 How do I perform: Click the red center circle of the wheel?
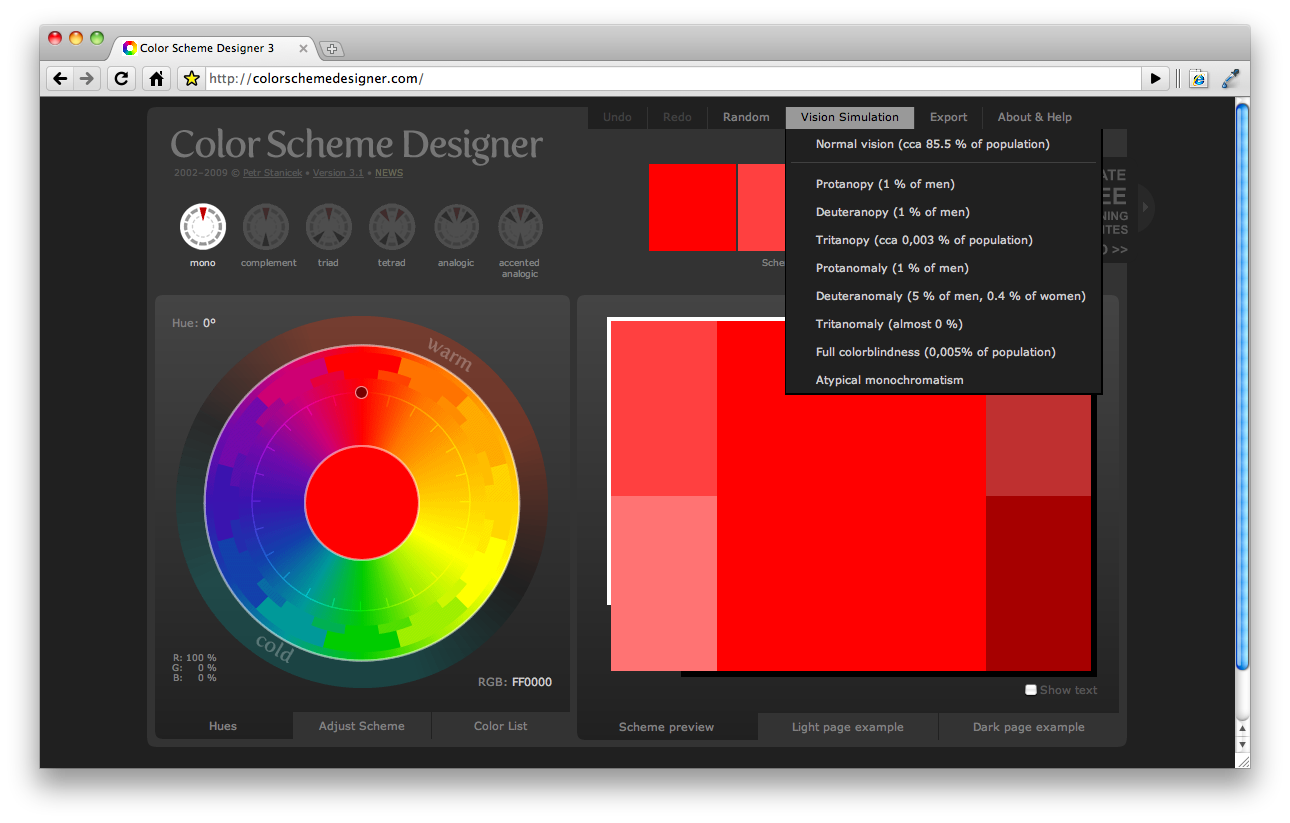tap(362, 503)
